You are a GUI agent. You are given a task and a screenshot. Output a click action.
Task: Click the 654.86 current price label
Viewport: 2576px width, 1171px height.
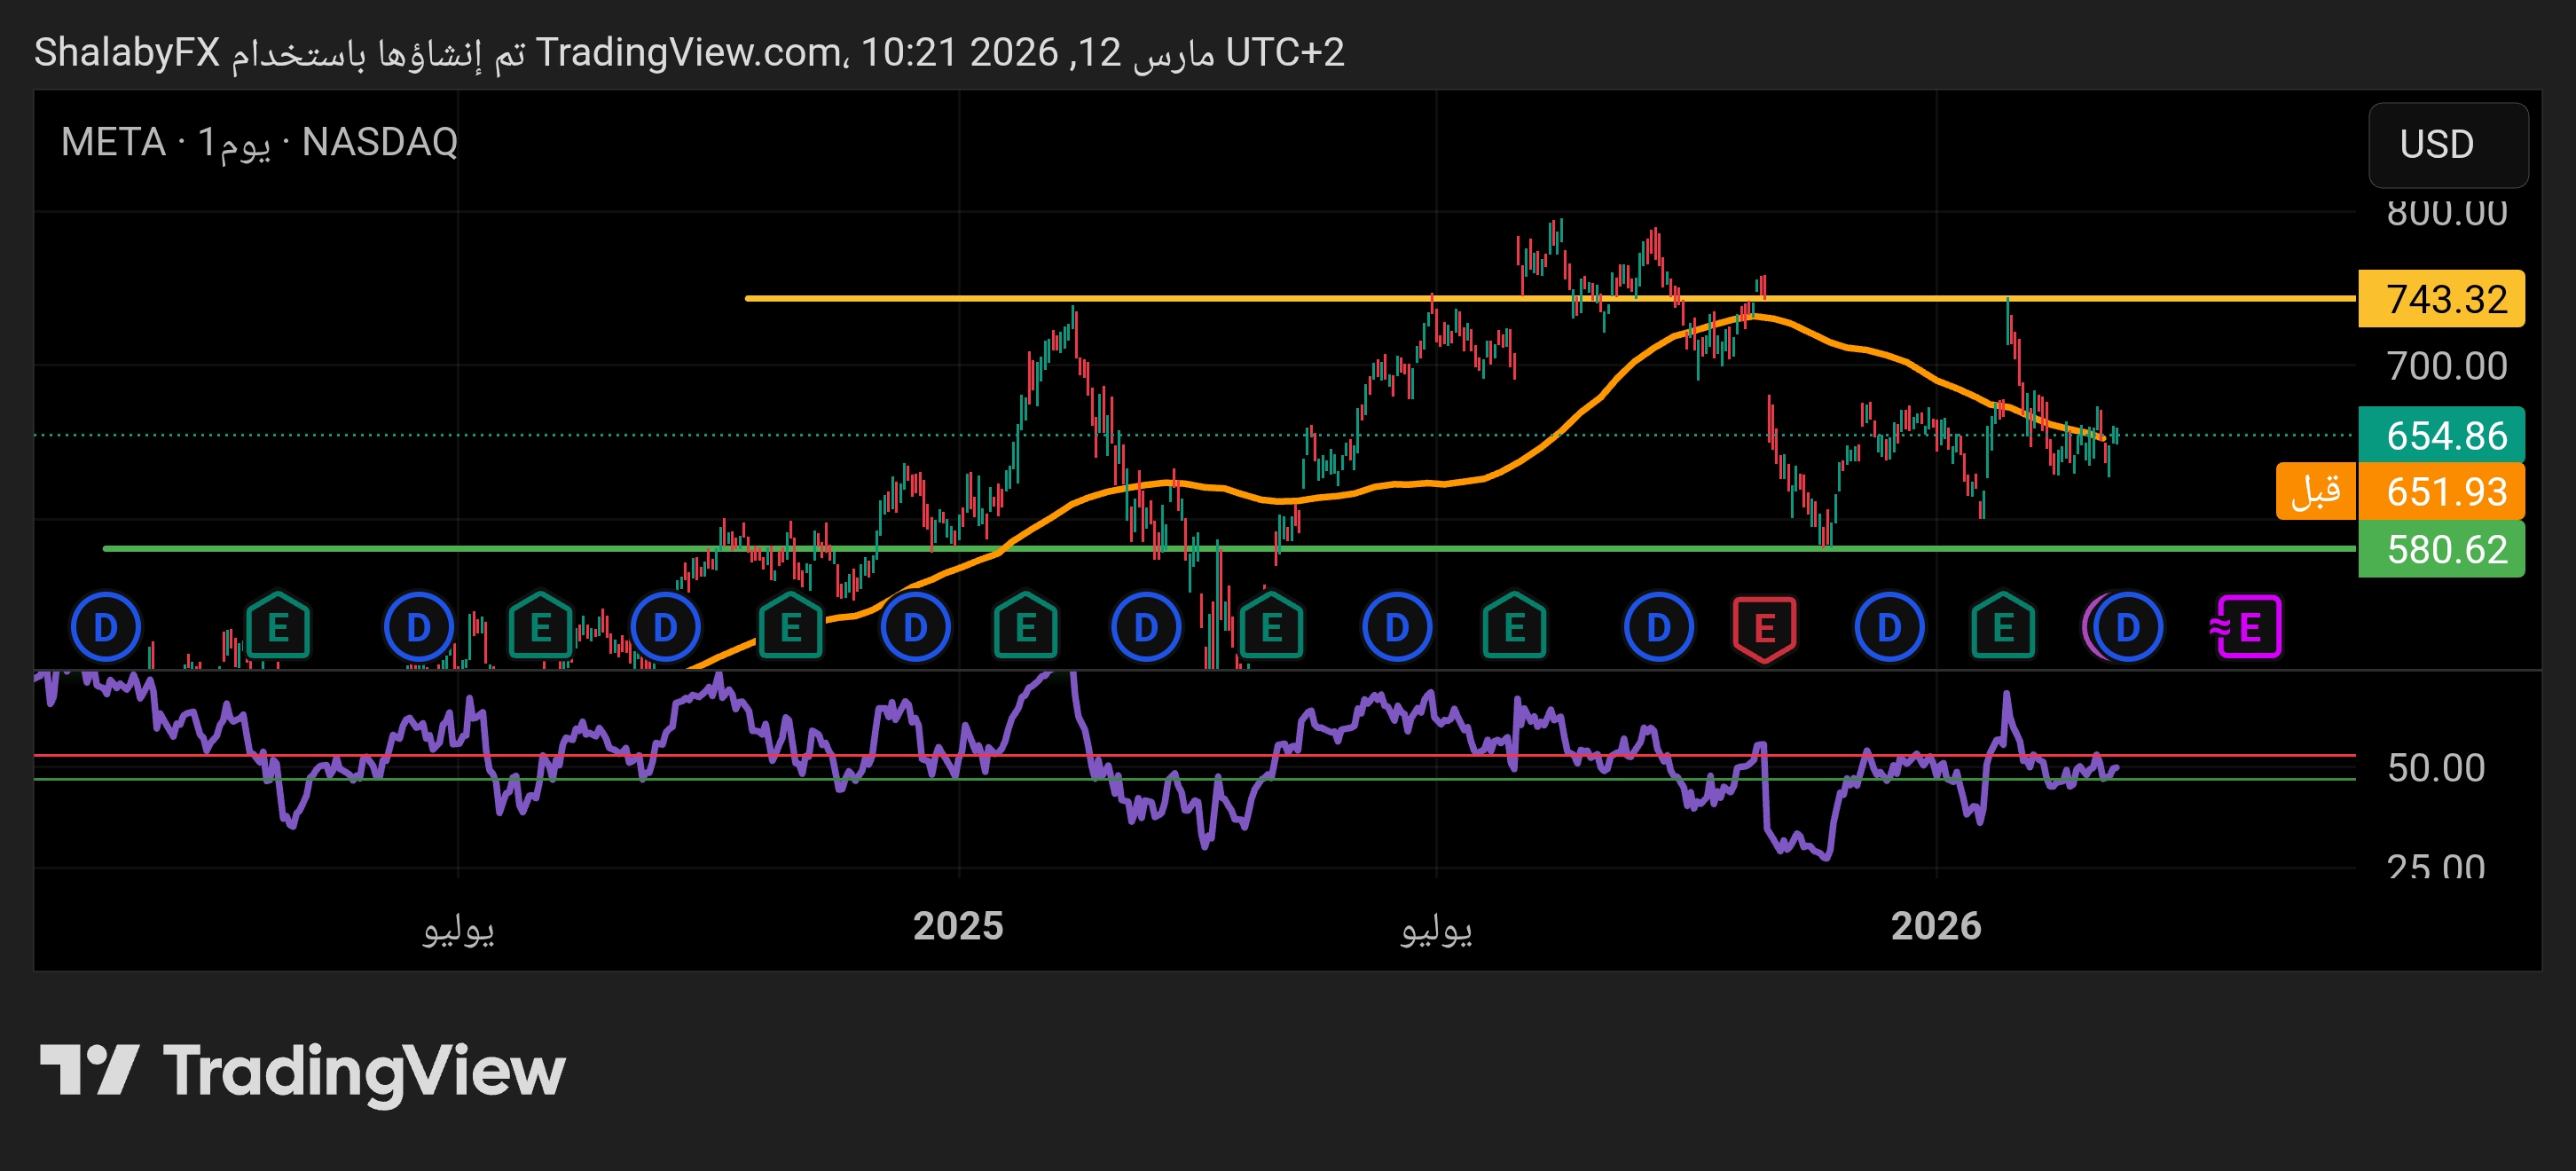[x=2441, y=436]
